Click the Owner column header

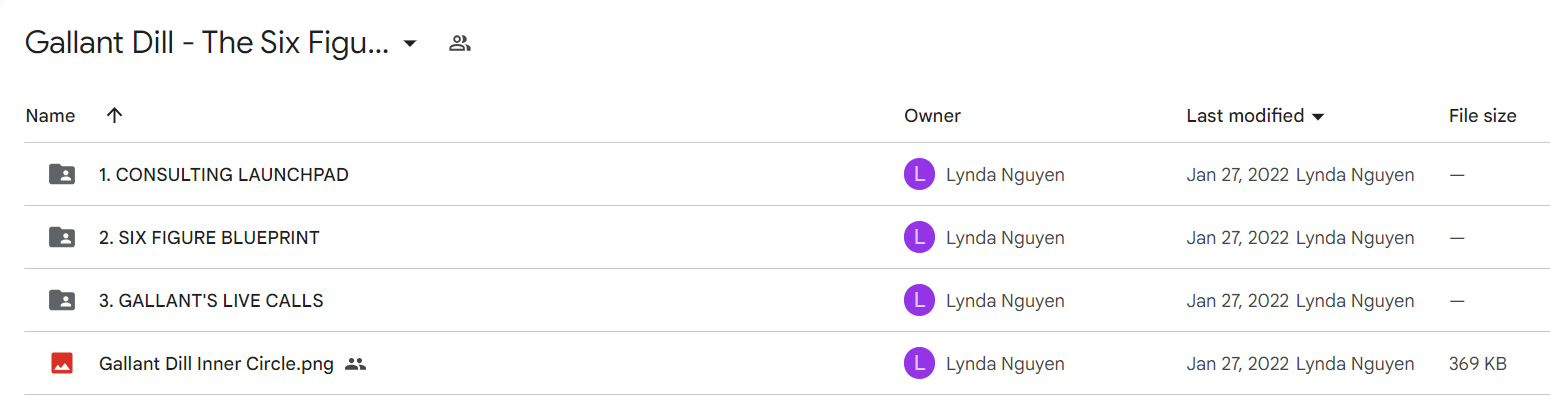(x=932, y=116)
